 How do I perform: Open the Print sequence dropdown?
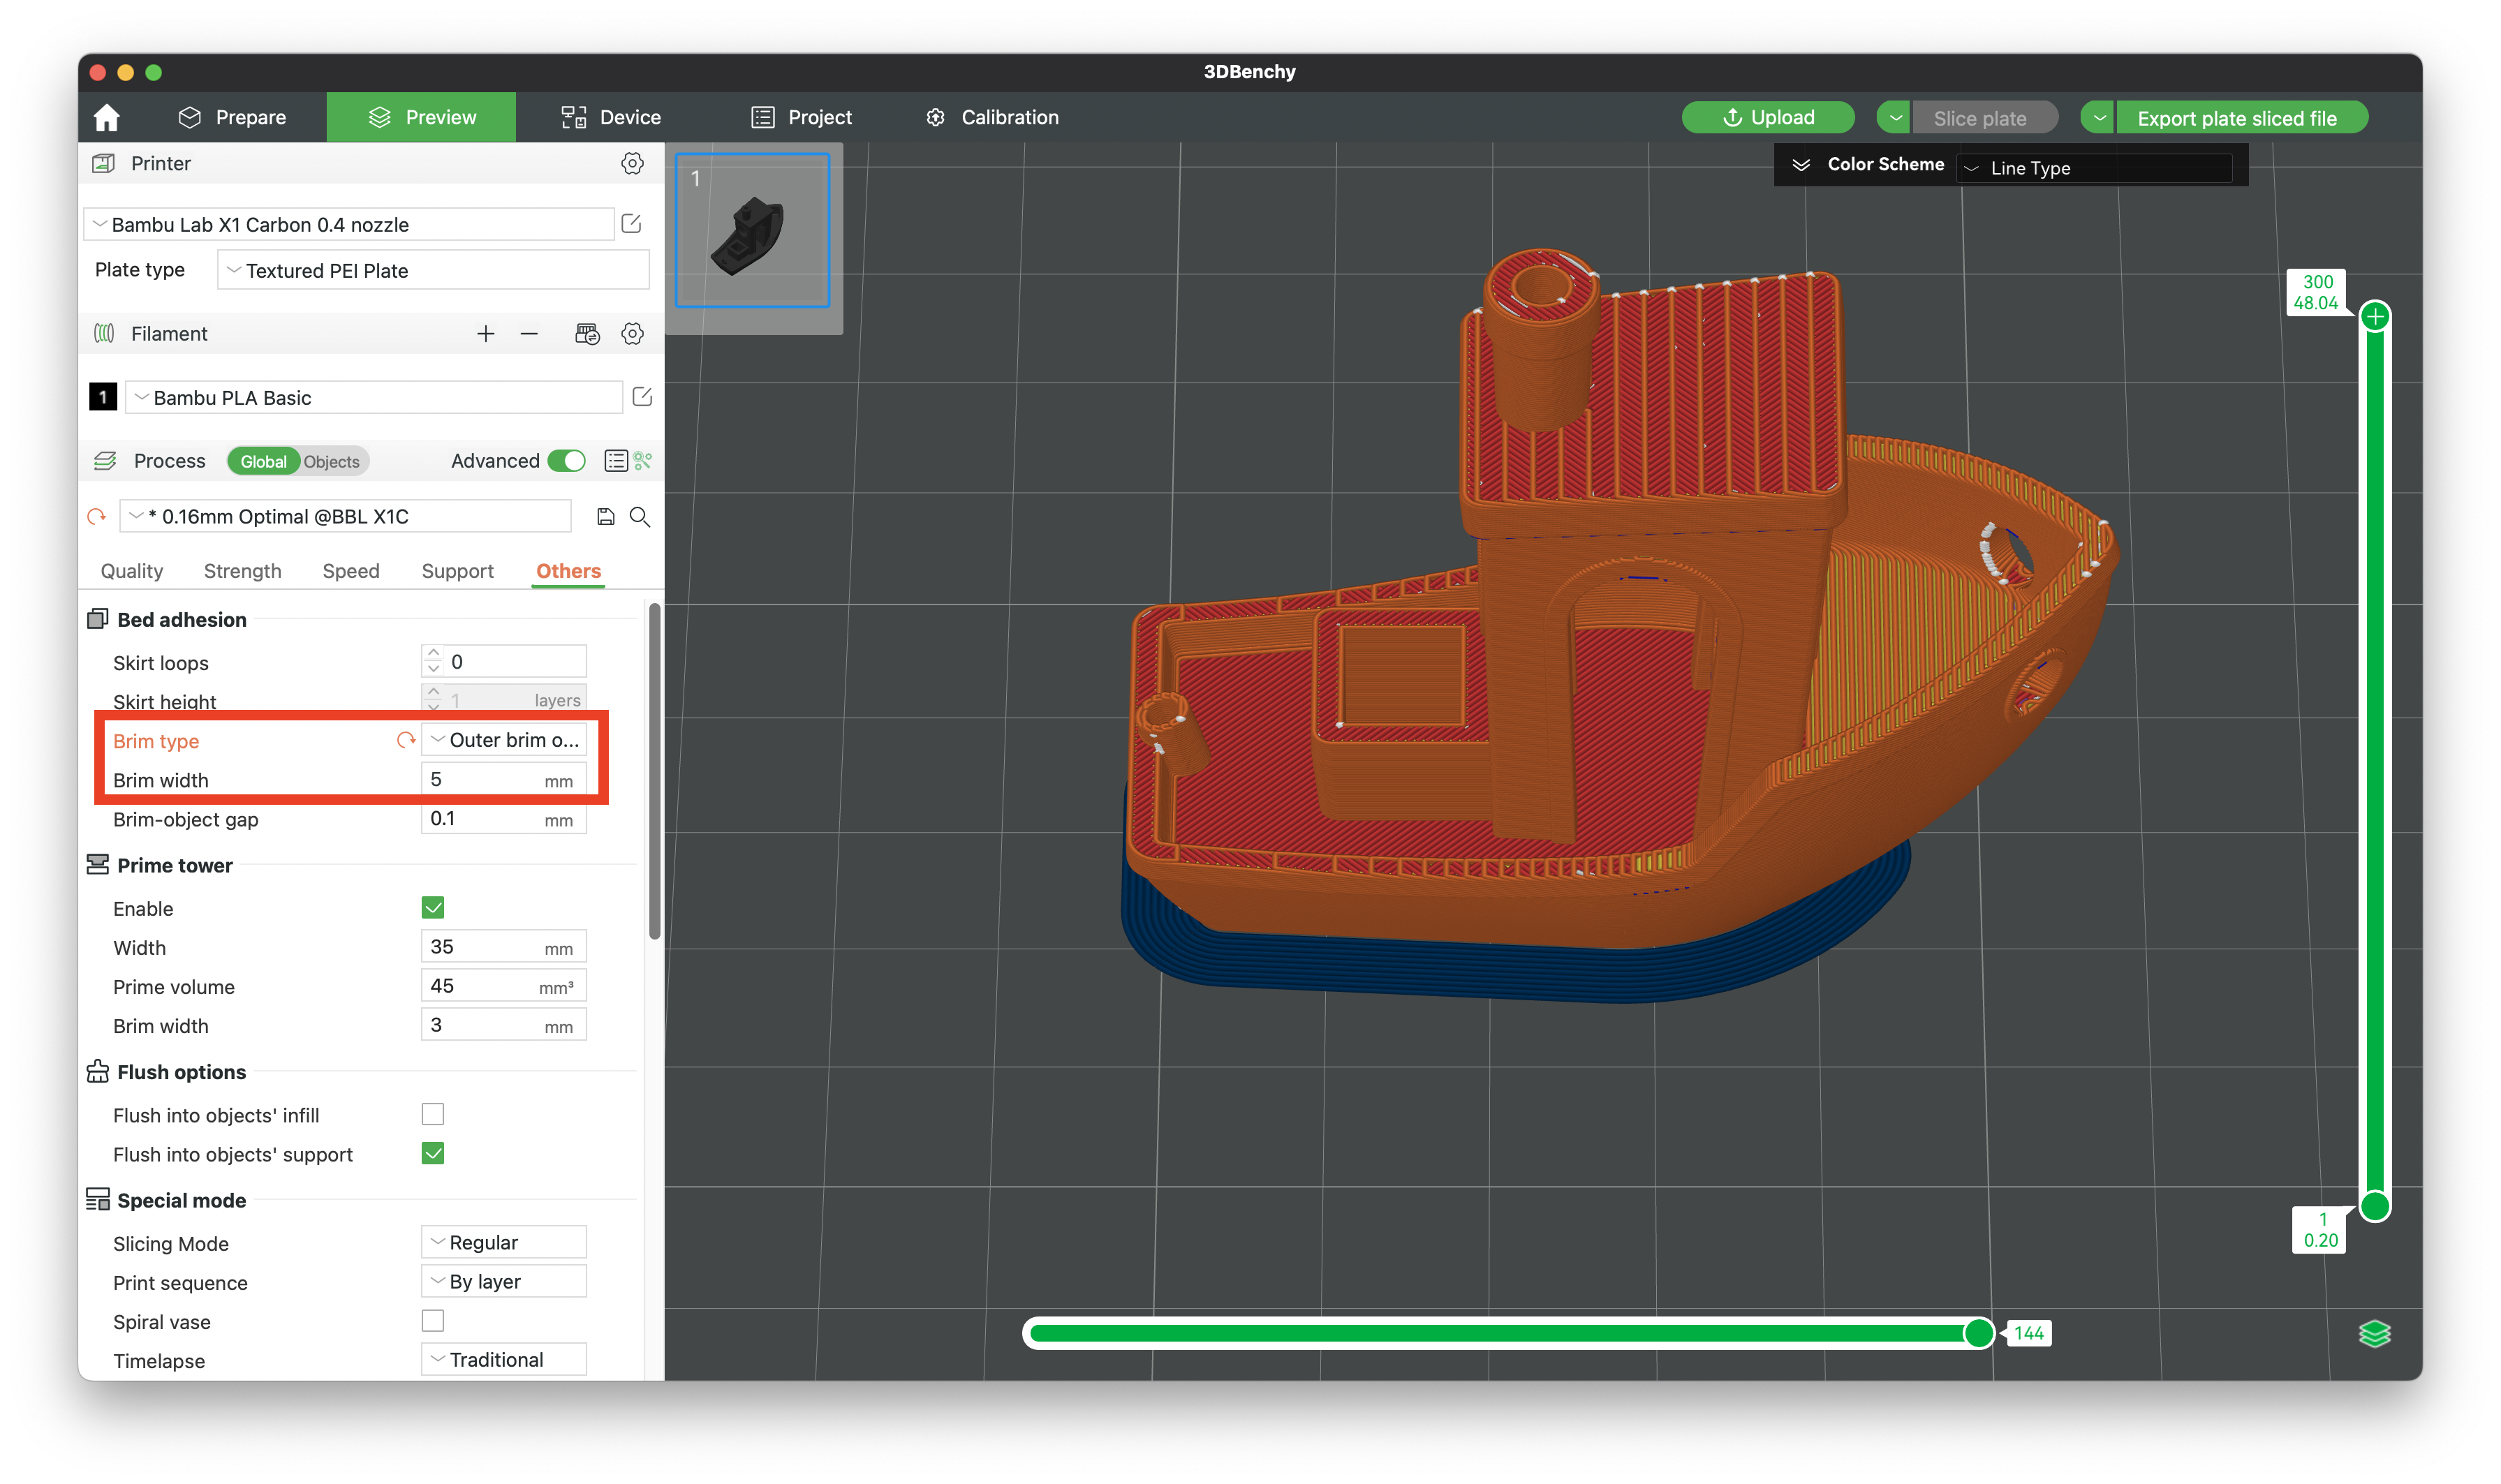click(503, 1282)
